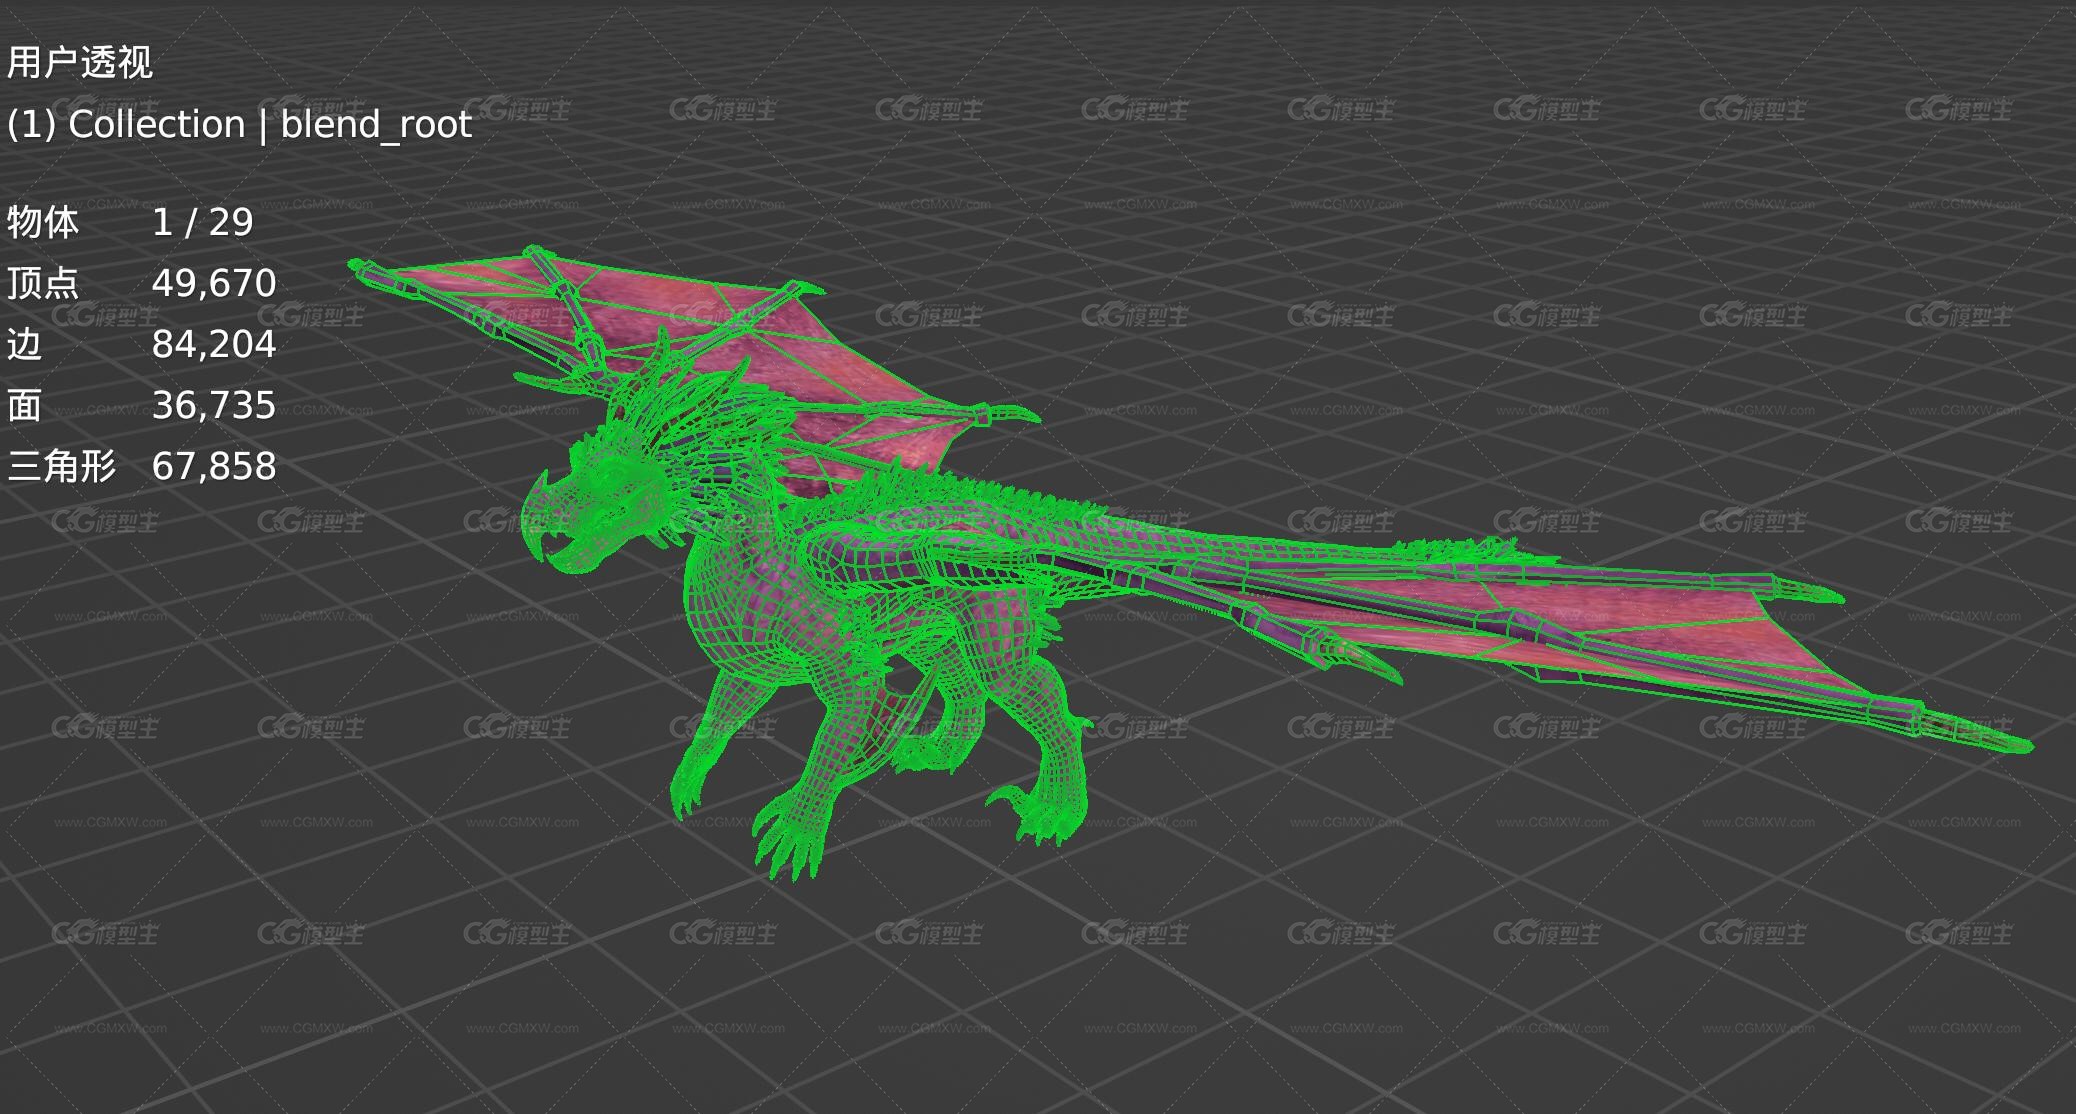
Task: Click the face count '36,735'
Action: coord(214,405)
